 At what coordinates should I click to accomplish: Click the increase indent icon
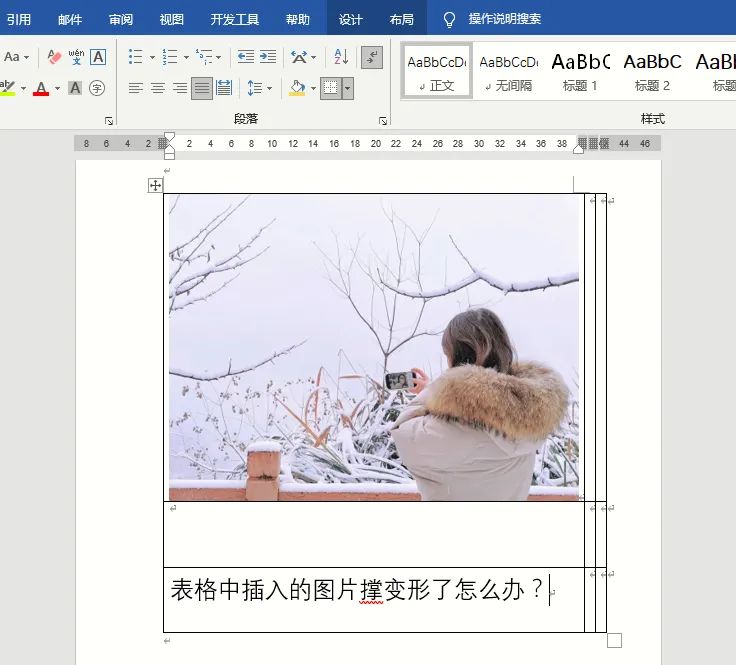pos(268,57)
